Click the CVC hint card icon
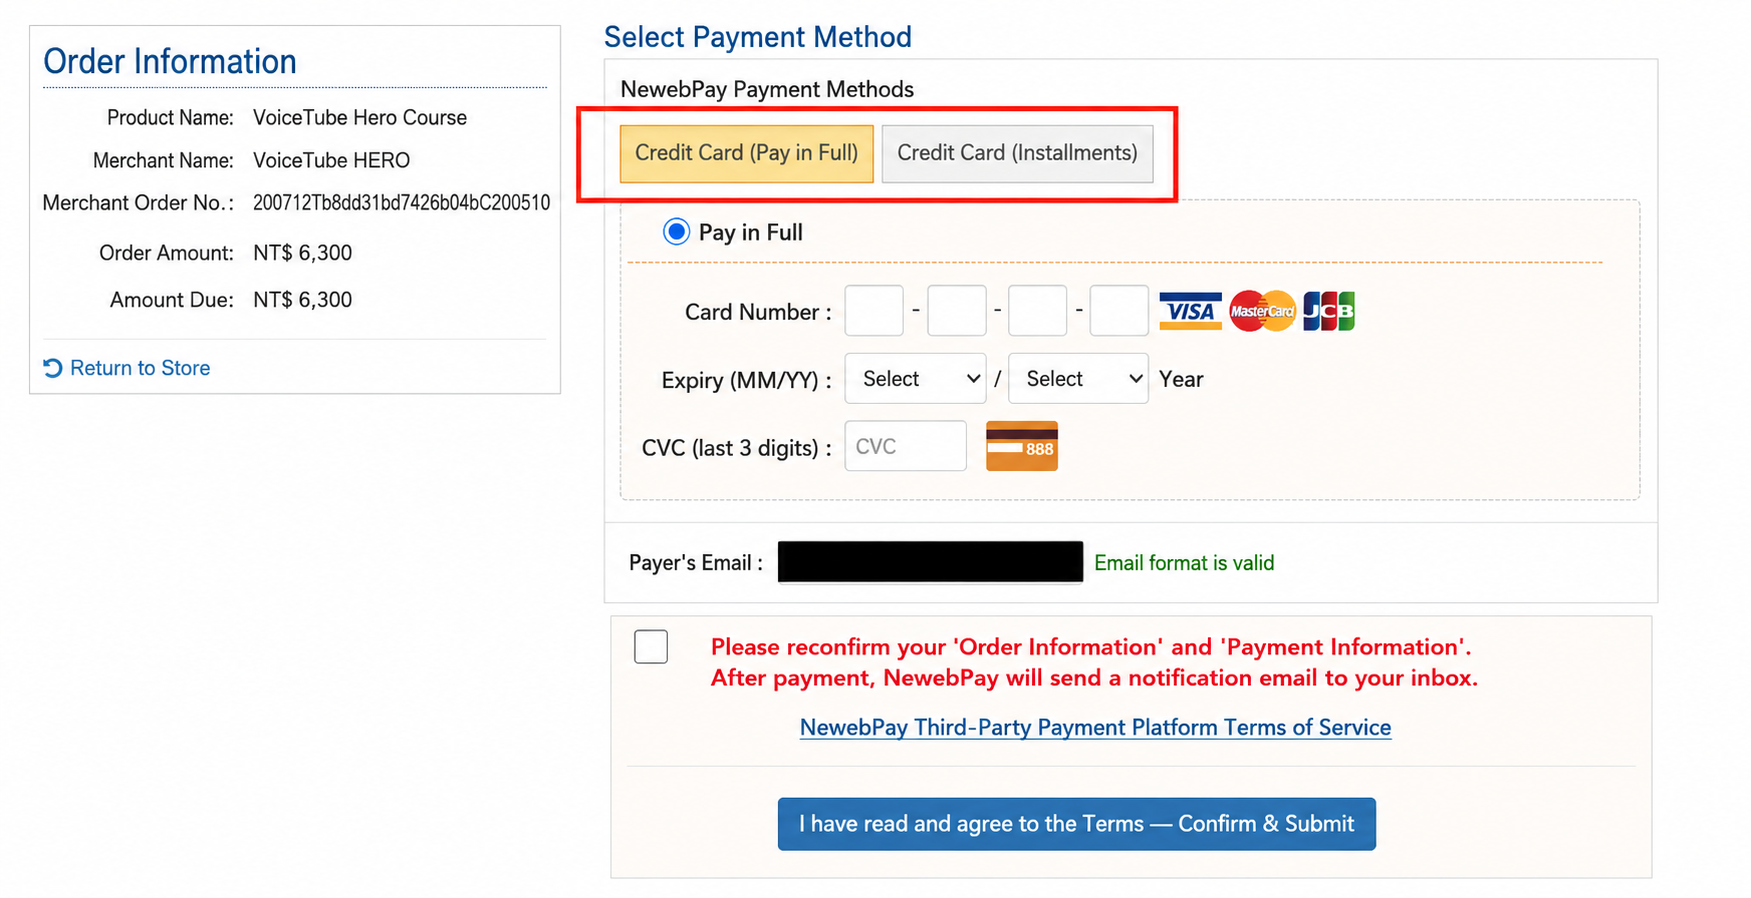Viewport: 1751px width, 898px height. click(1022, 446)
